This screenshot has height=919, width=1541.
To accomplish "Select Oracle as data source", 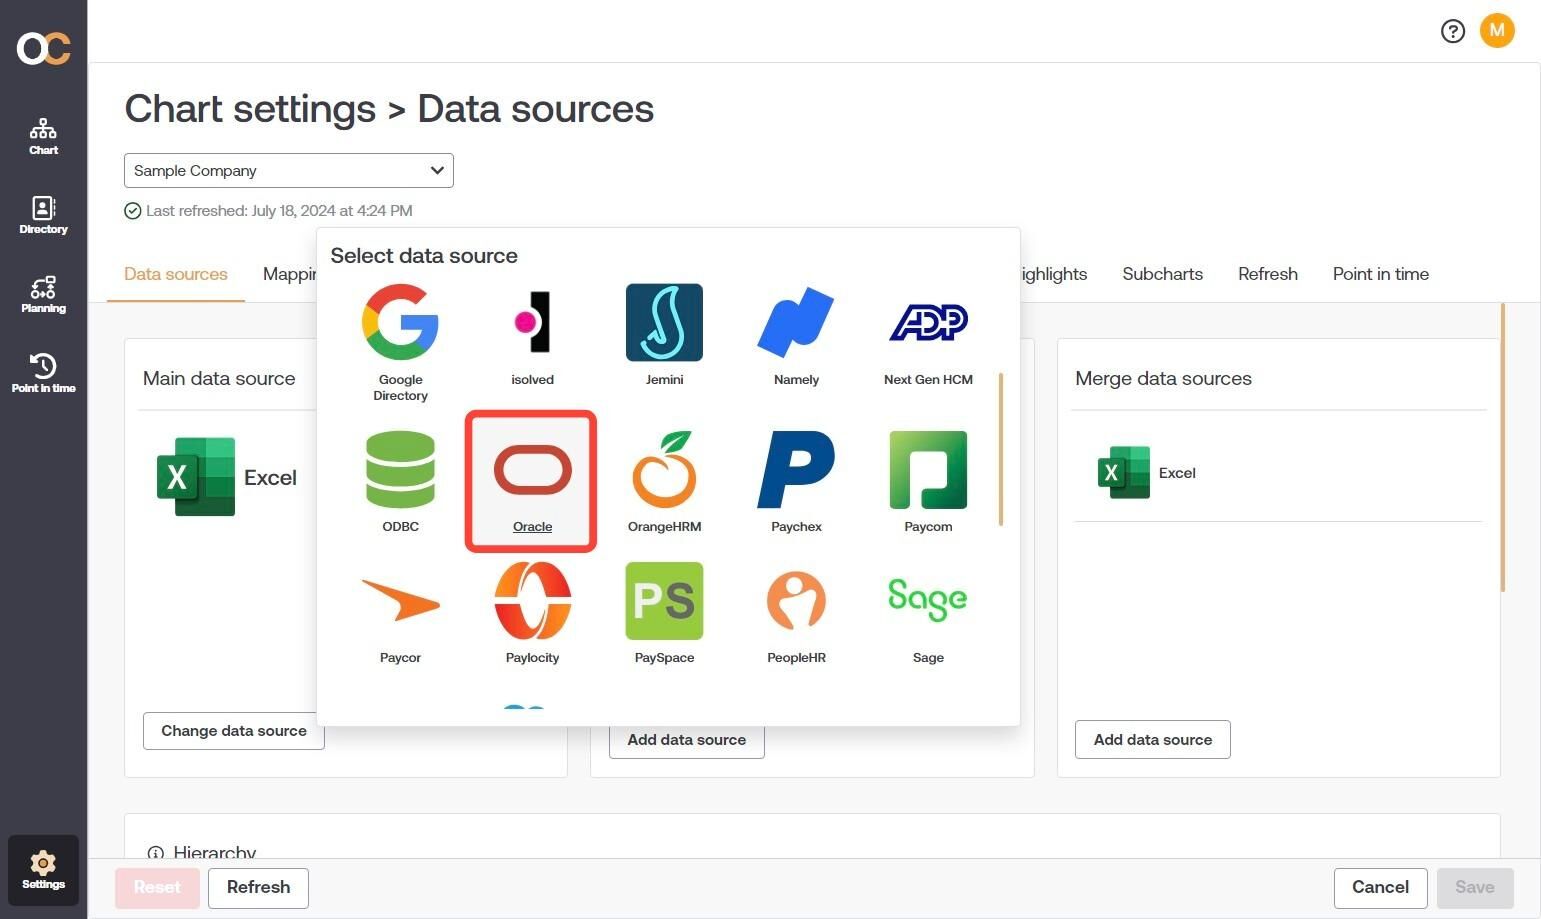I will tap(532, 481).
